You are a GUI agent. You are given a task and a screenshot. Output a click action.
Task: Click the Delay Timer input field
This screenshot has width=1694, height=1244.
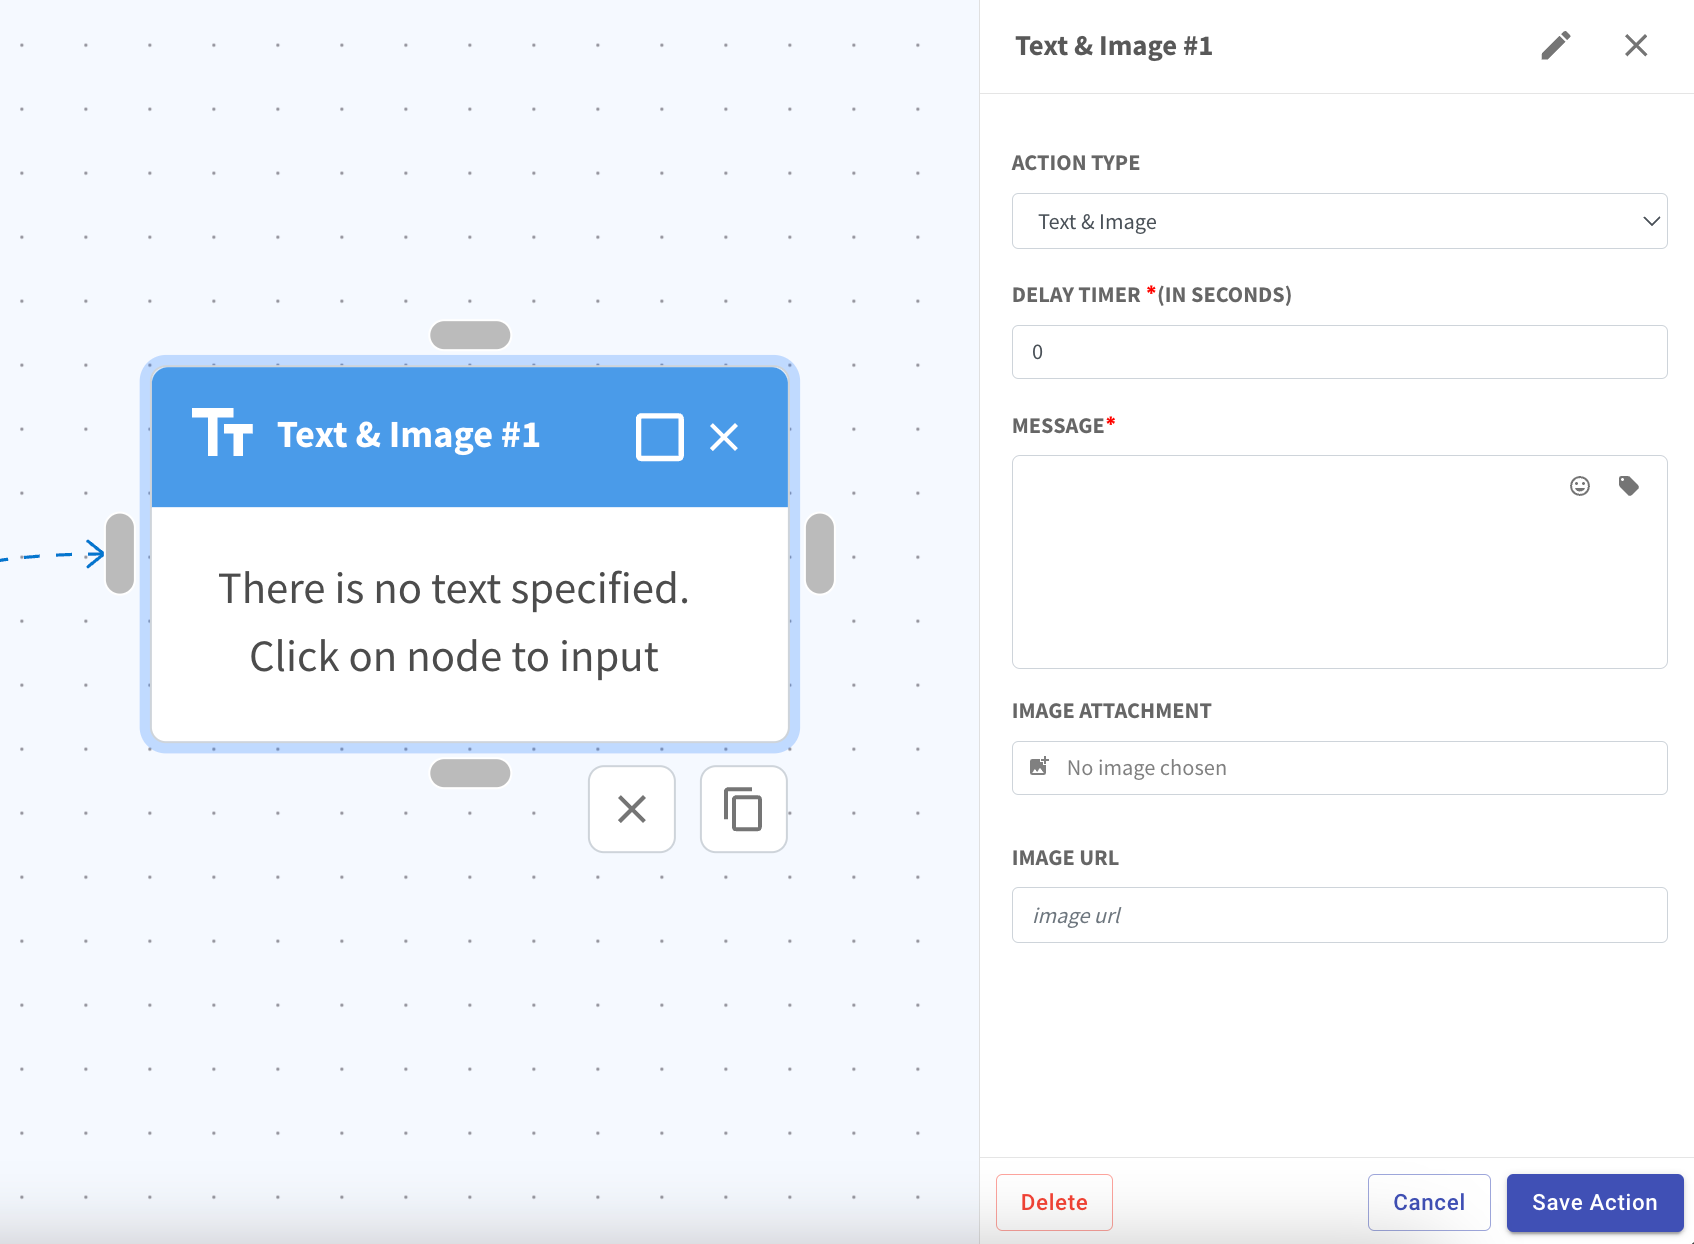[x=1339, y=352]
